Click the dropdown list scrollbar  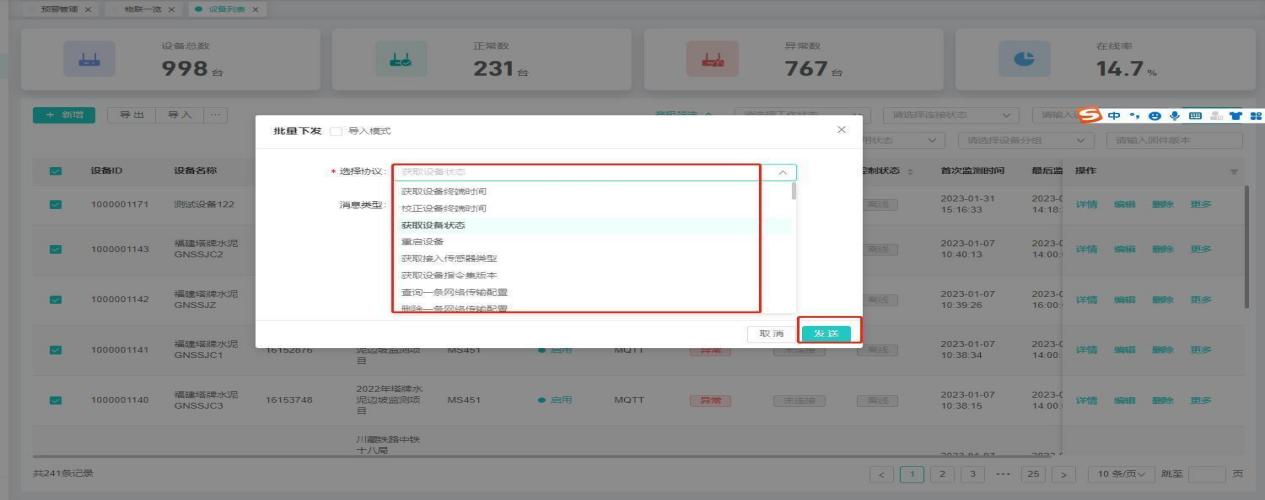(795, 191)
